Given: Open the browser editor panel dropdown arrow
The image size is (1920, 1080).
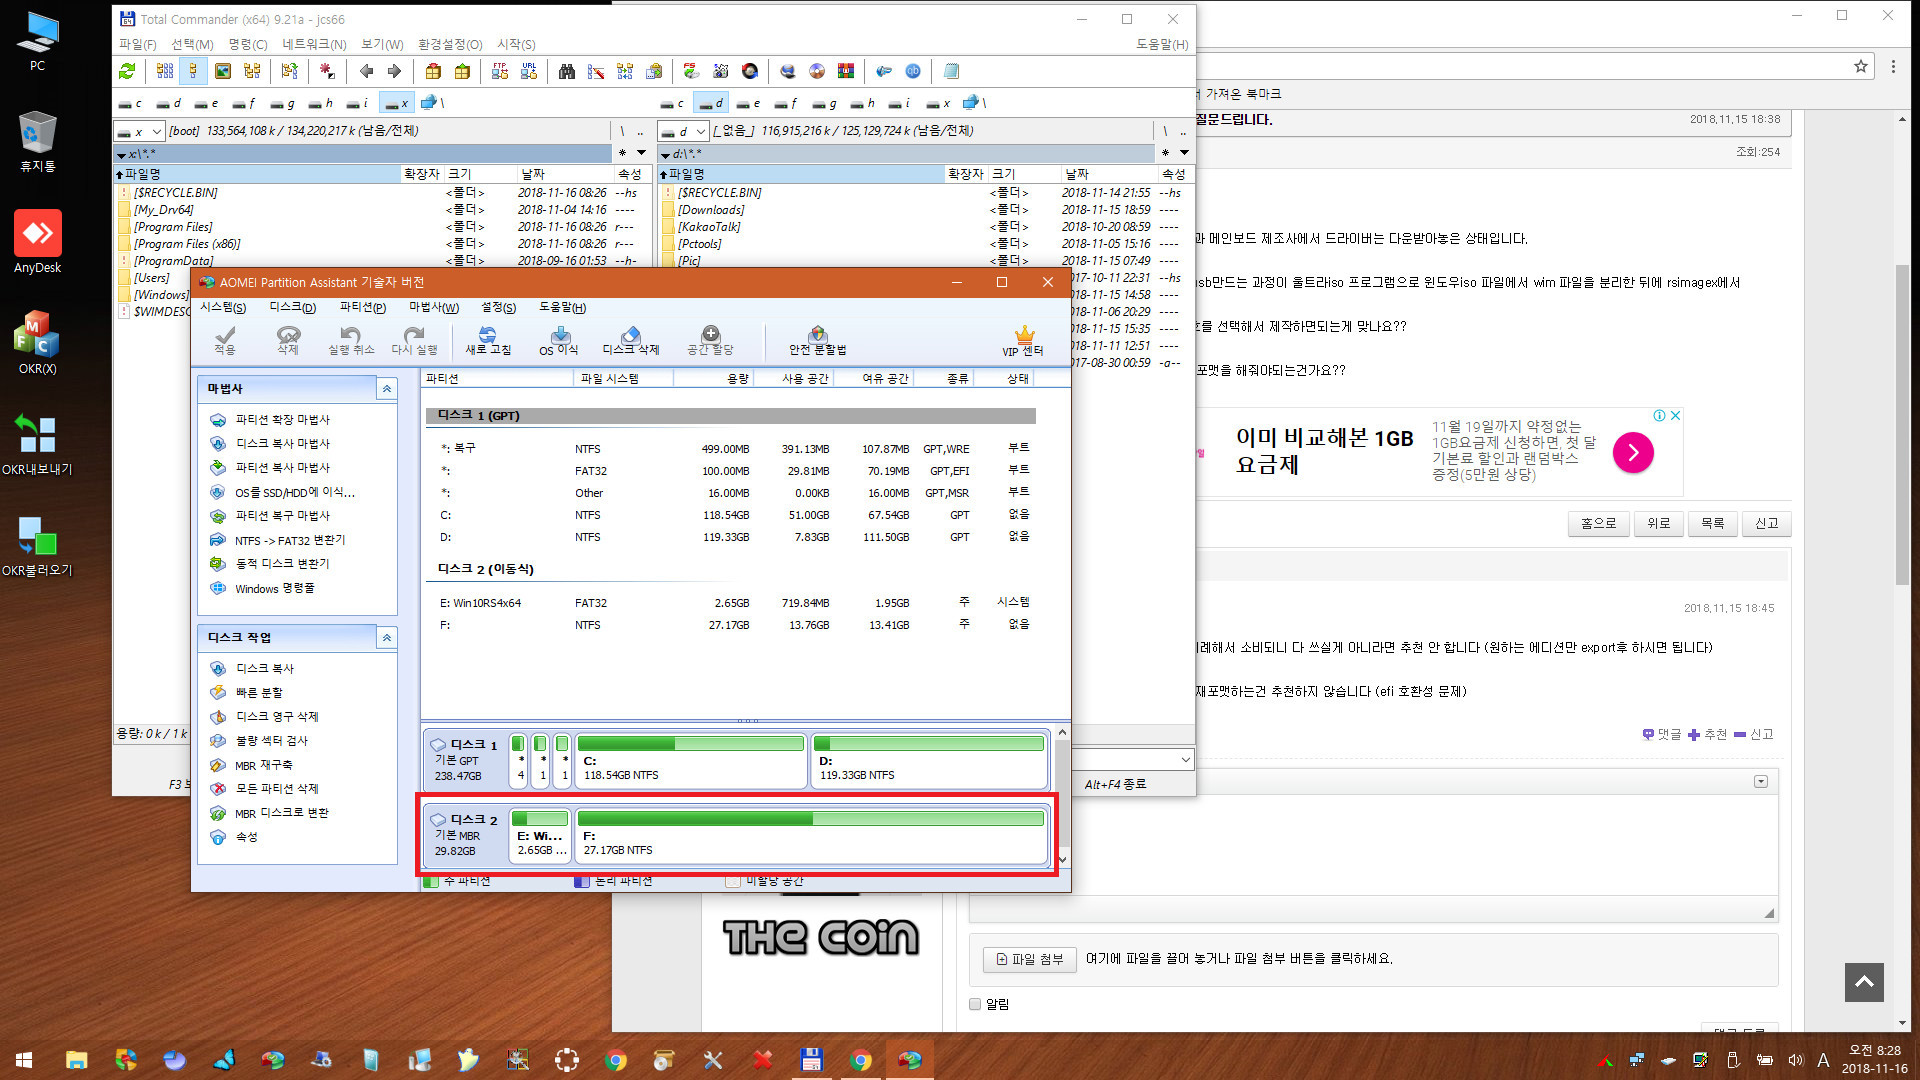Looking at the screenshot, I should pos(1761,782).
